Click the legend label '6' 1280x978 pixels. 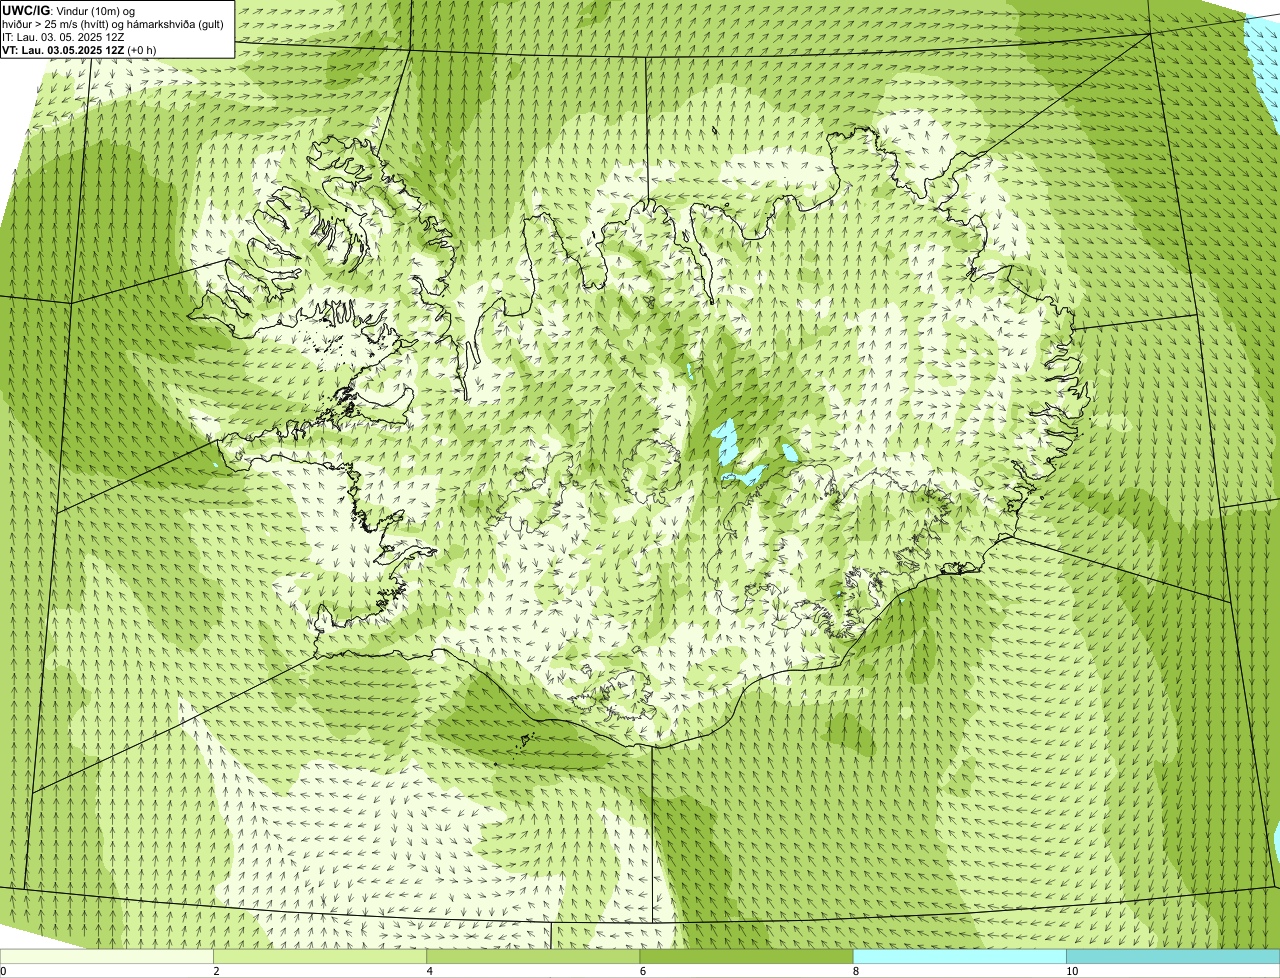point(642,971)
